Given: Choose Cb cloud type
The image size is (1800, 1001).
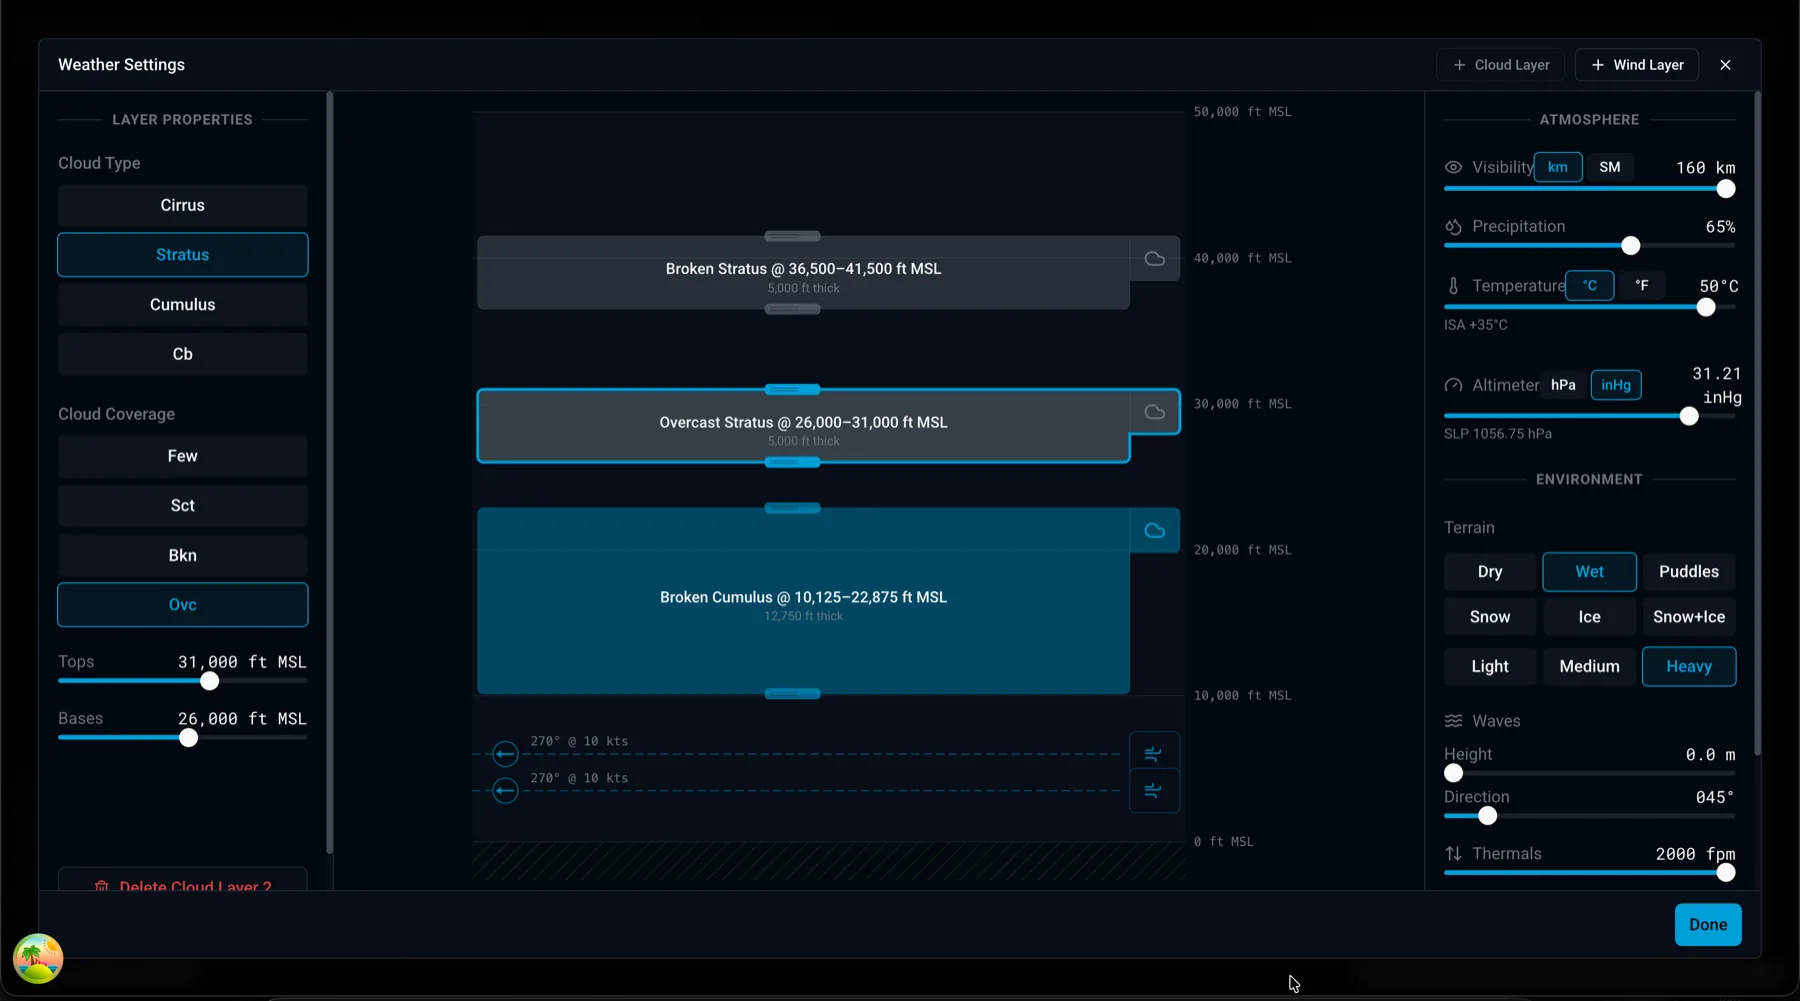Looking at the screenshot, I should 183,354.
